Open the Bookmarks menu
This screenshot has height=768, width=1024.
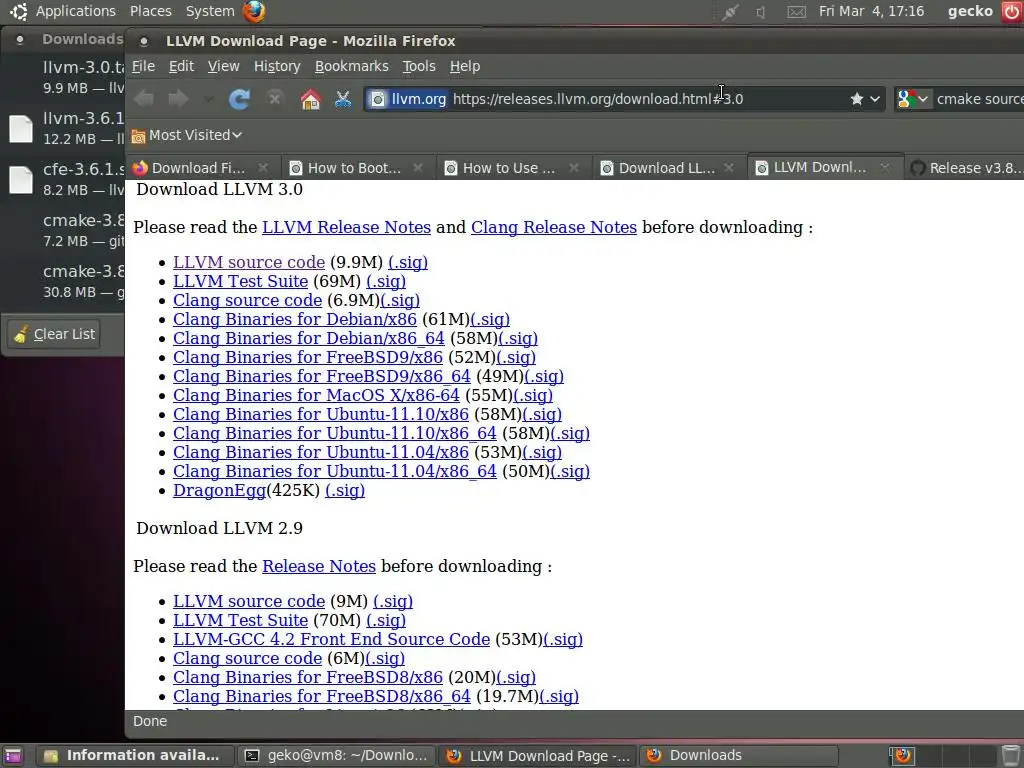click(x=351, y=66)
